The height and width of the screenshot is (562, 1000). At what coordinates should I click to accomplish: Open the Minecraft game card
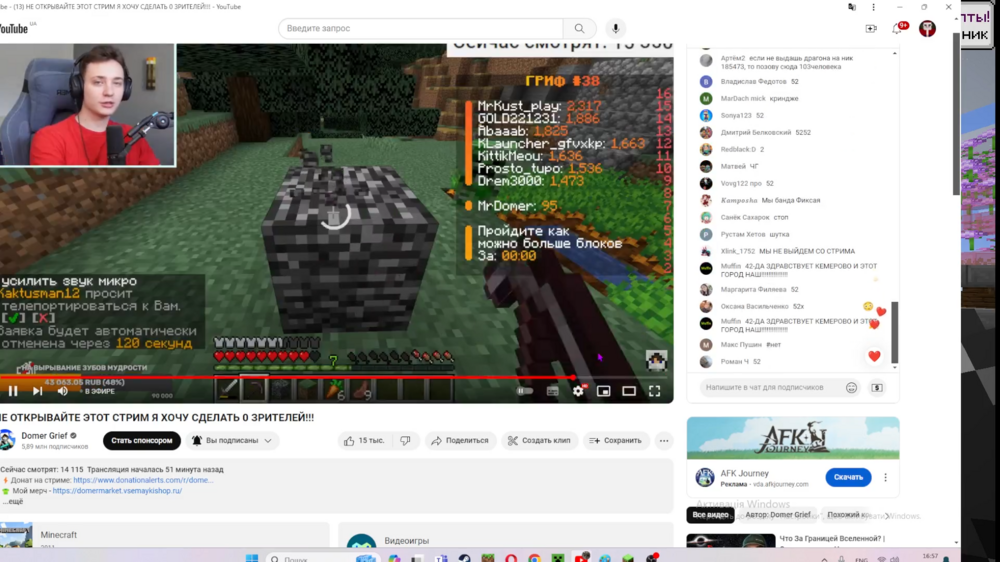pos(165,535)
